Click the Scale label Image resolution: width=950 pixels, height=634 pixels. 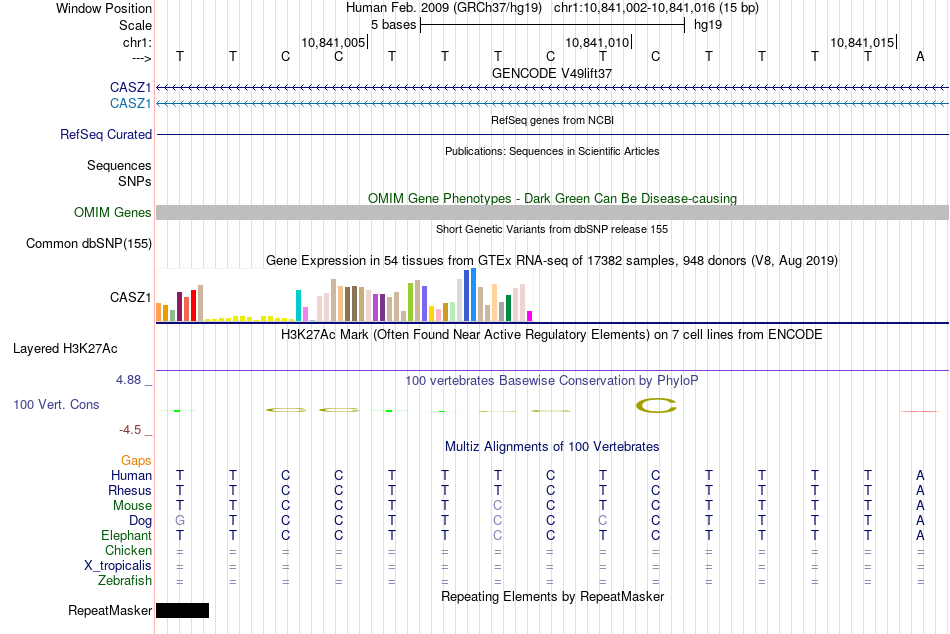(x=136, y=25)
